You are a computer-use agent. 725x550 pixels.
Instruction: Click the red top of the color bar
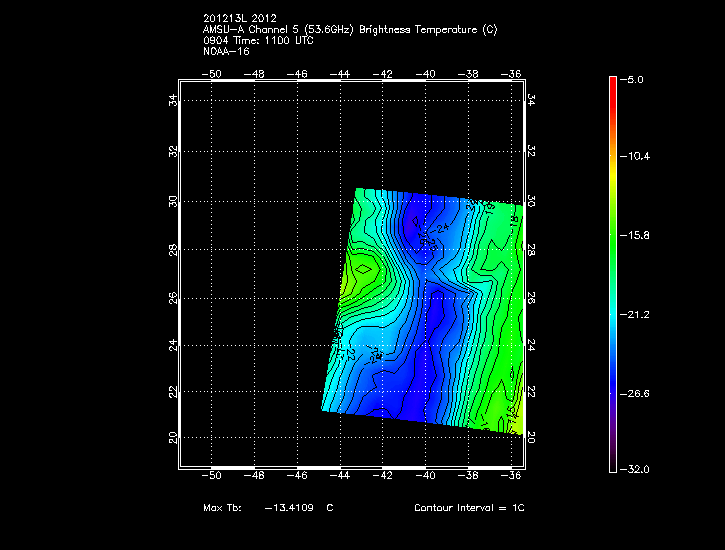point(612,84)
